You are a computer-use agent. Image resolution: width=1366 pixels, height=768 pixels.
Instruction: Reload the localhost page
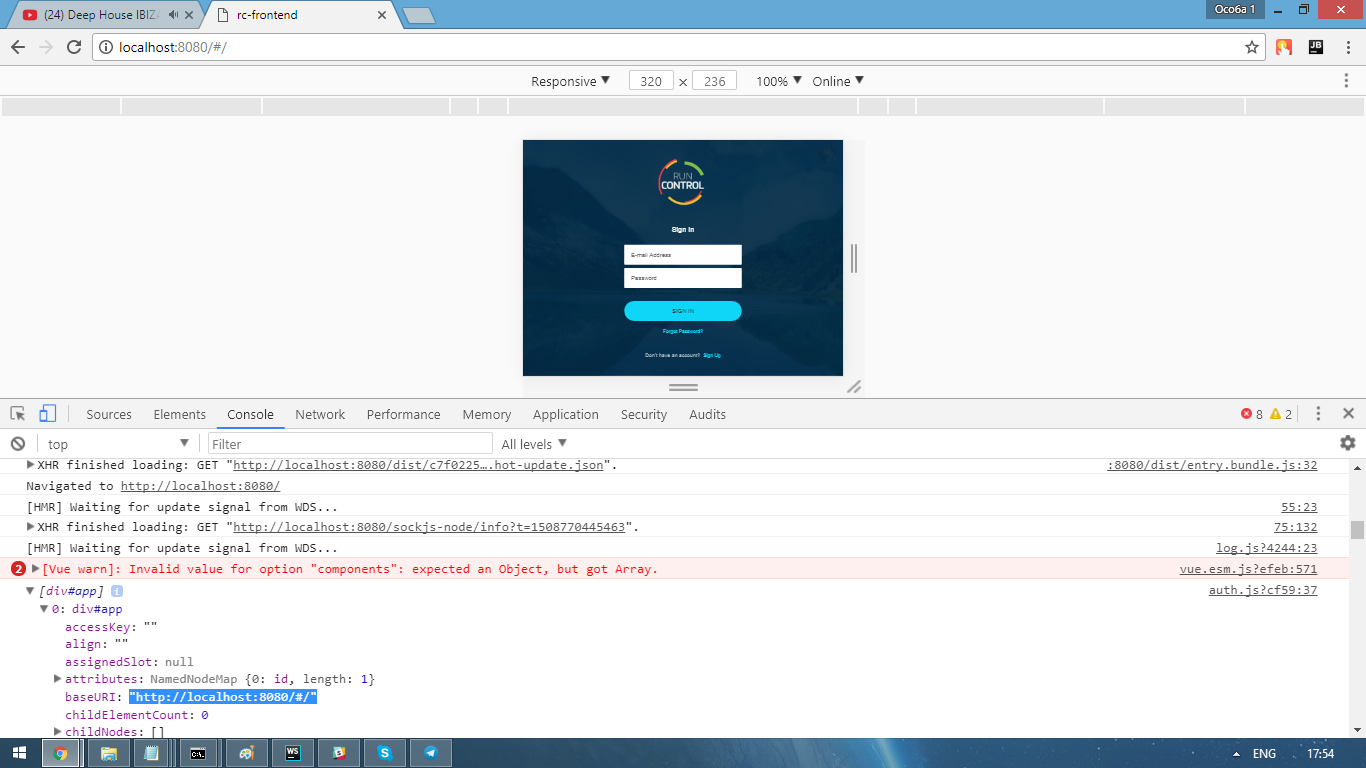pos(73,47)
